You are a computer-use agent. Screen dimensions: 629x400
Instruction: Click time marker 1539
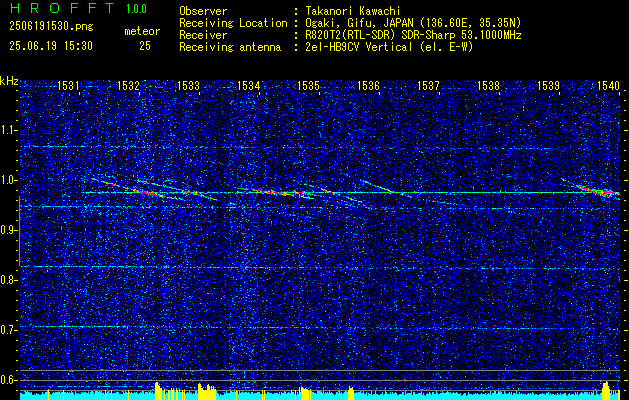click(548, 85)
